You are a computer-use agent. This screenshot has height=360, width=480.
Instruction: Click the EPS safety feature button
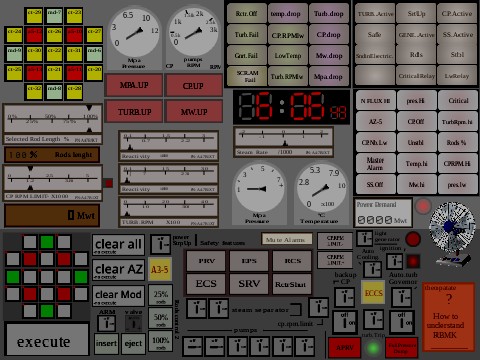click(249, 261)
